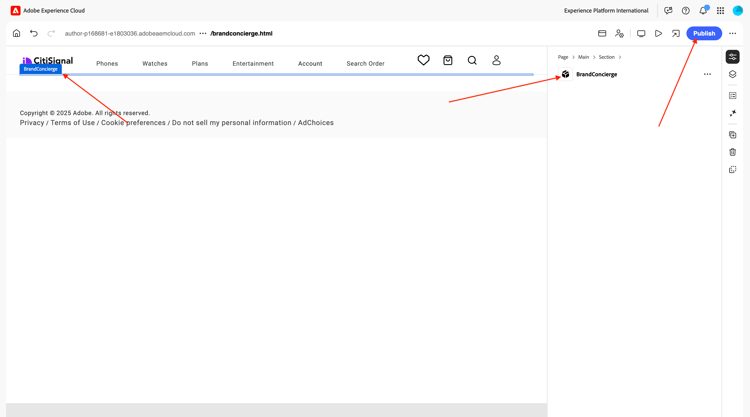Go to Section in the breadcrumb
Viewport: 750px width, 417px height.
pyautogui.click(x=607, y=57)
